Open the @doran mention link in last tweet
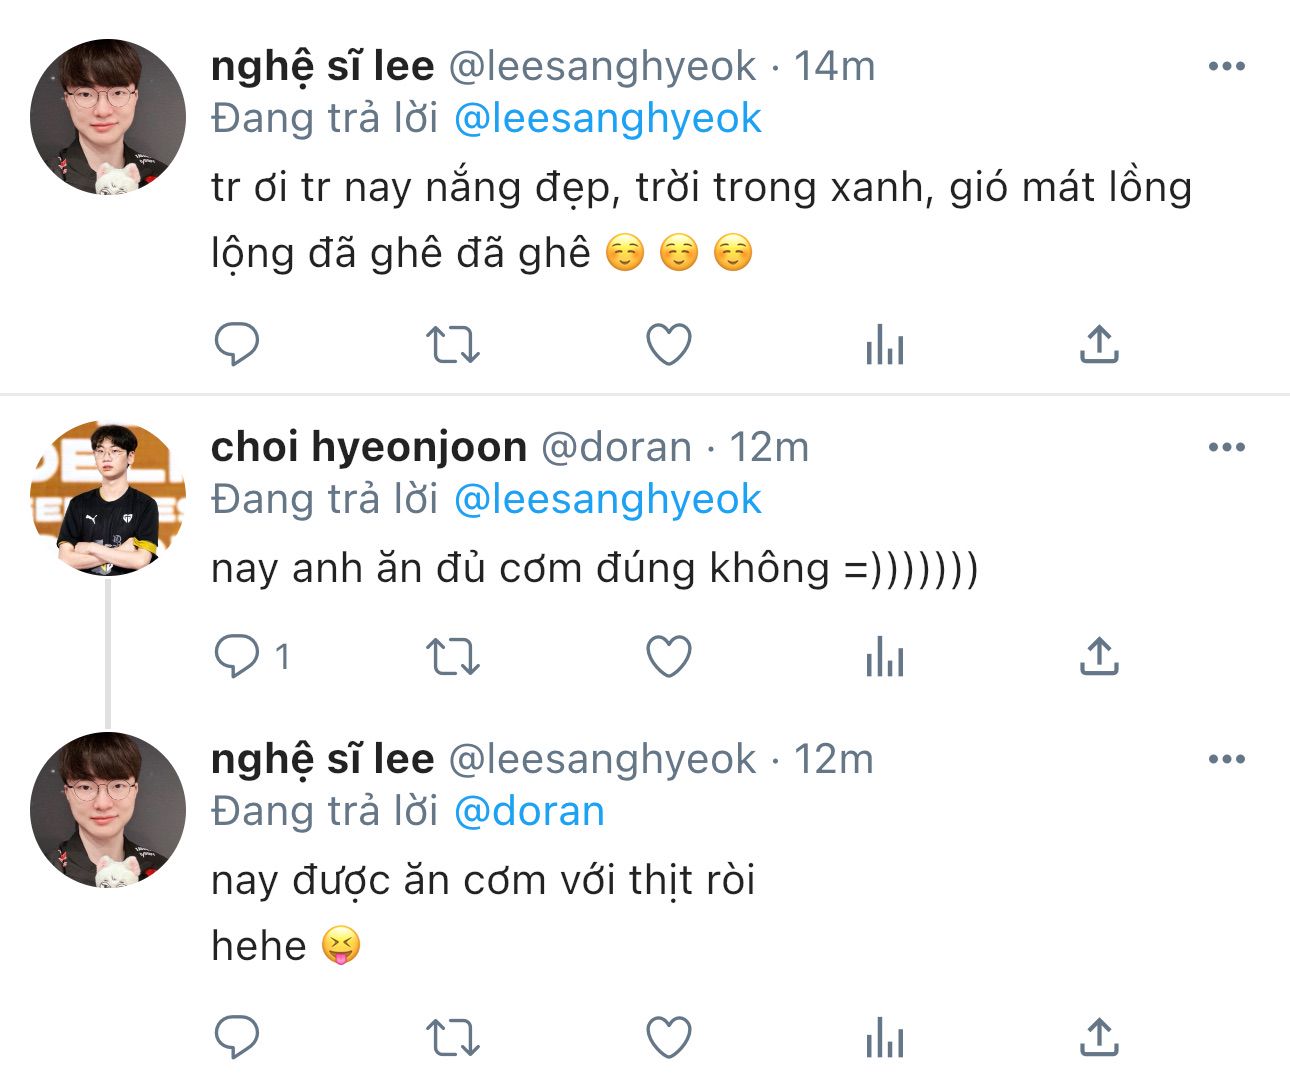The width and height of the screenshot is (1290, 1076). coord(529,811)
